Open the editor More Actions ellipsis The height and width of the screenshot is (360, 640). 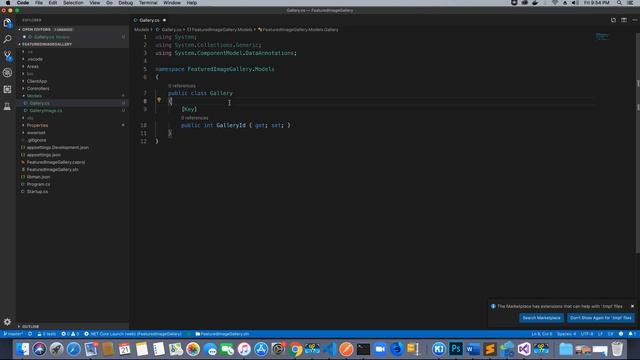pos(634,20)
